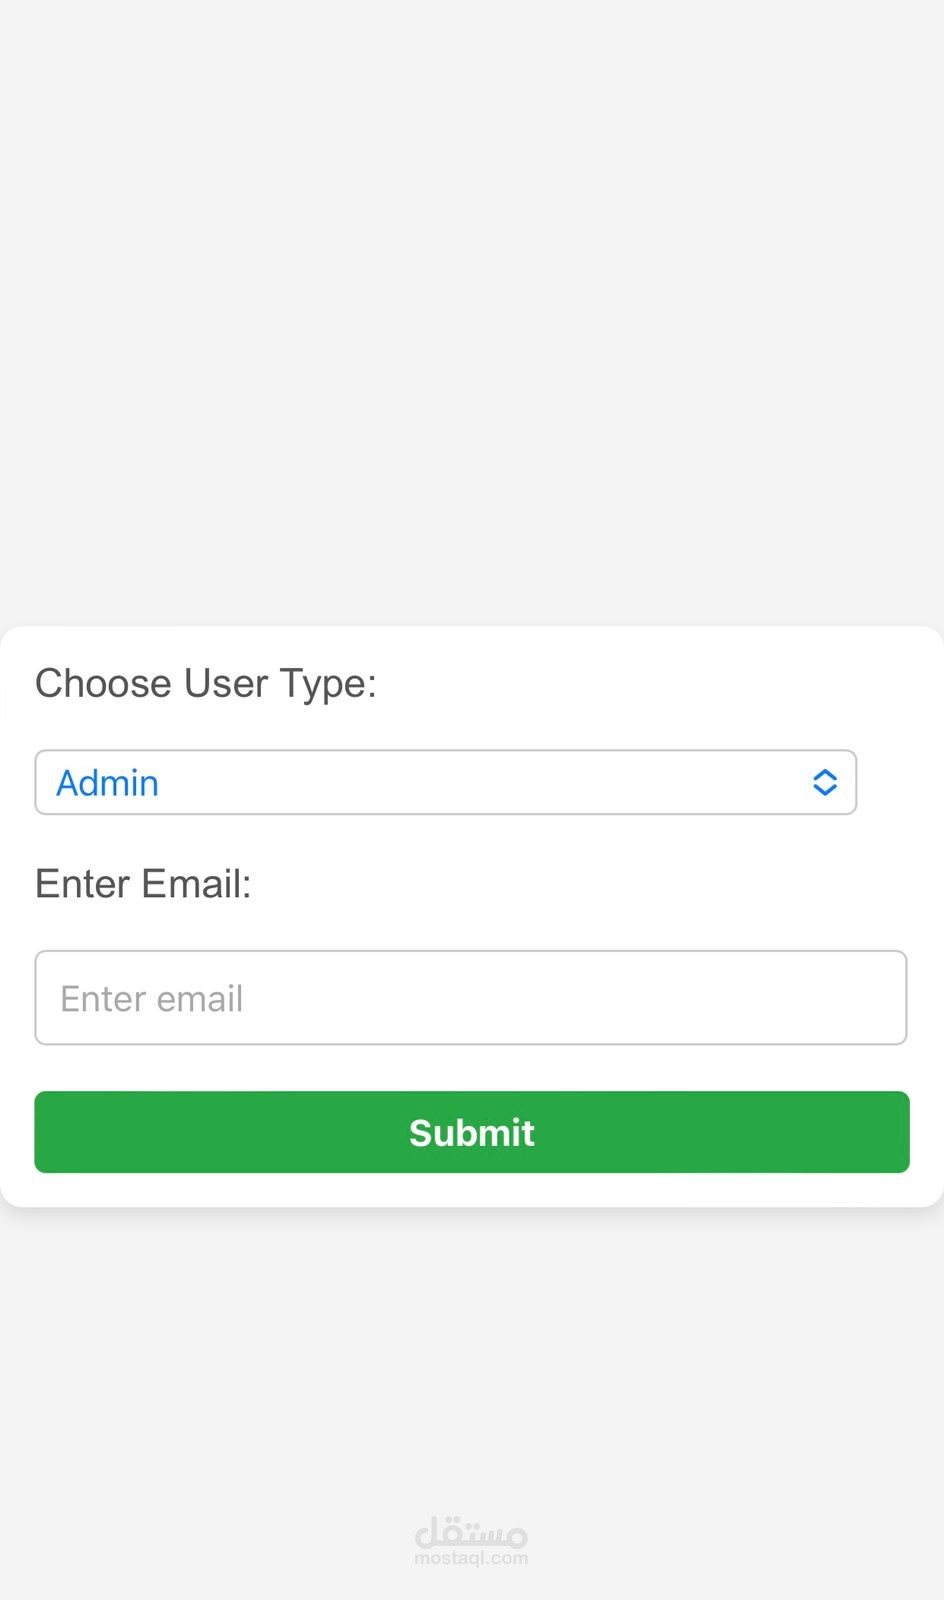Click the selected 'Admin' value text
The height and width of the screenshot is (1600, 944).
(x=107, y=783)
